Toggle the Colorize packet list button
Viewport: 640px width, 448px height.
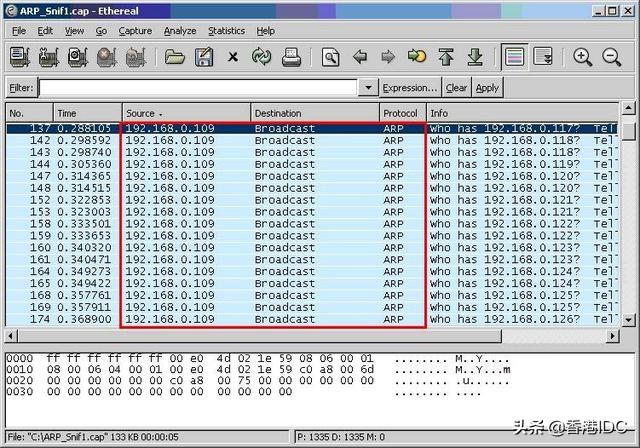[x=515, y=57]
